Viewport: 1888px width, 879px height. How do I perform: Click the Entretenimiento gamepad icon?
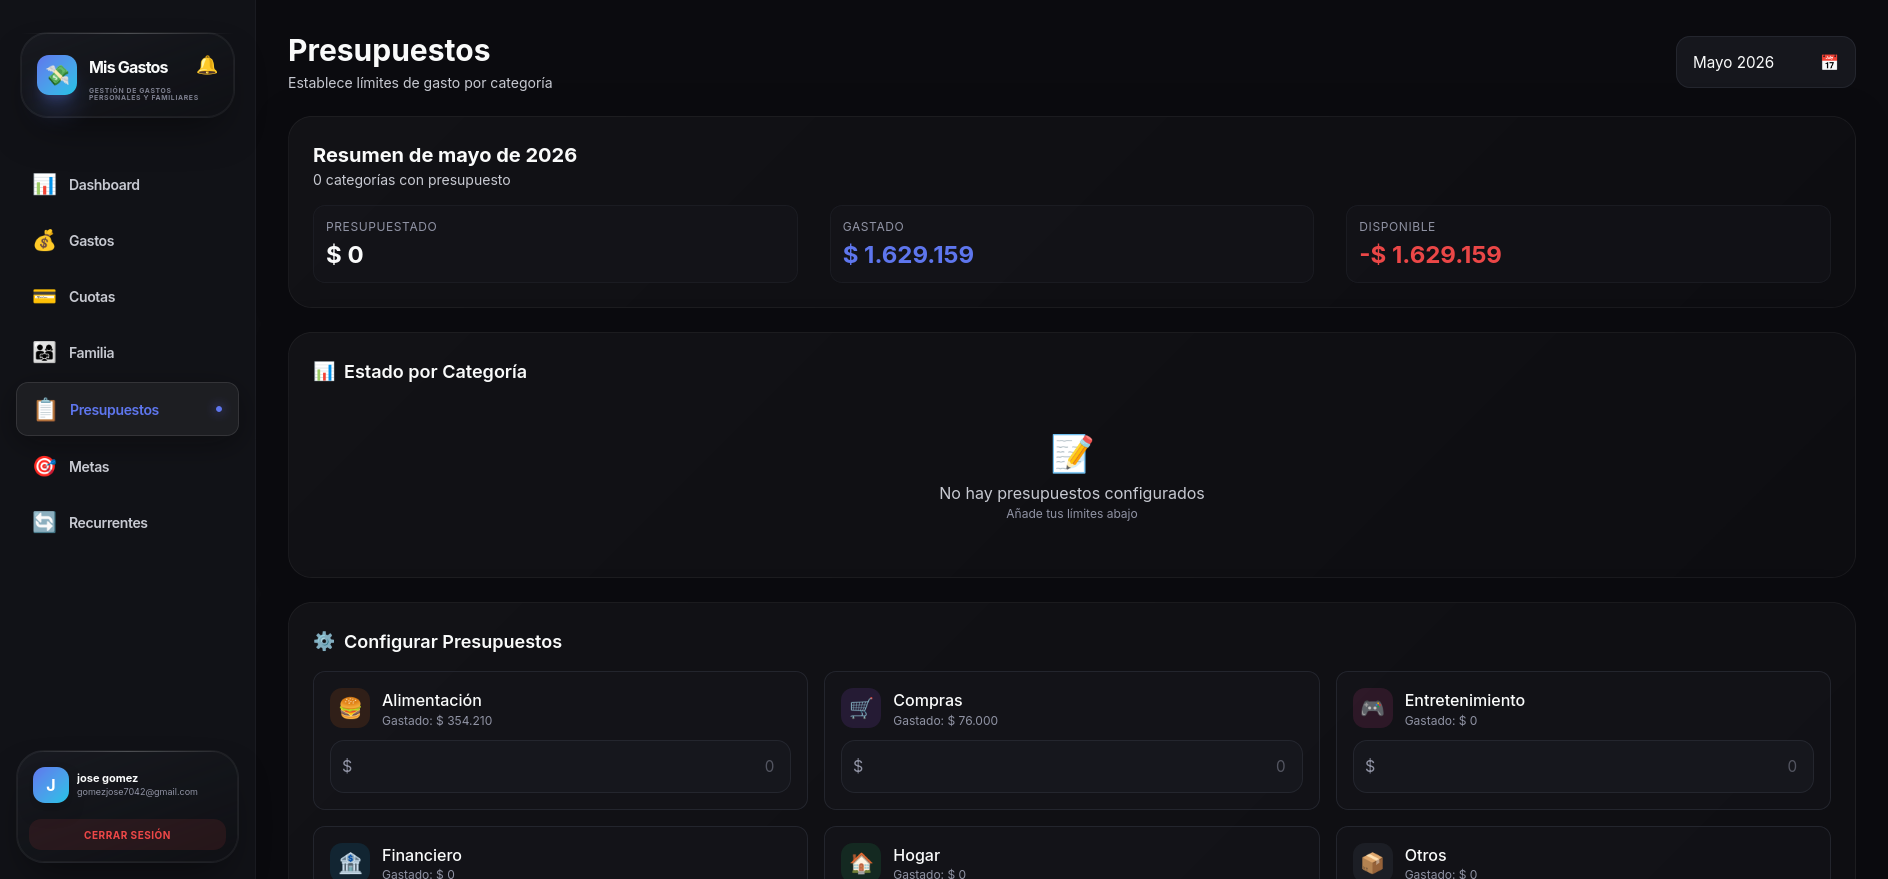coord(1373,709)
